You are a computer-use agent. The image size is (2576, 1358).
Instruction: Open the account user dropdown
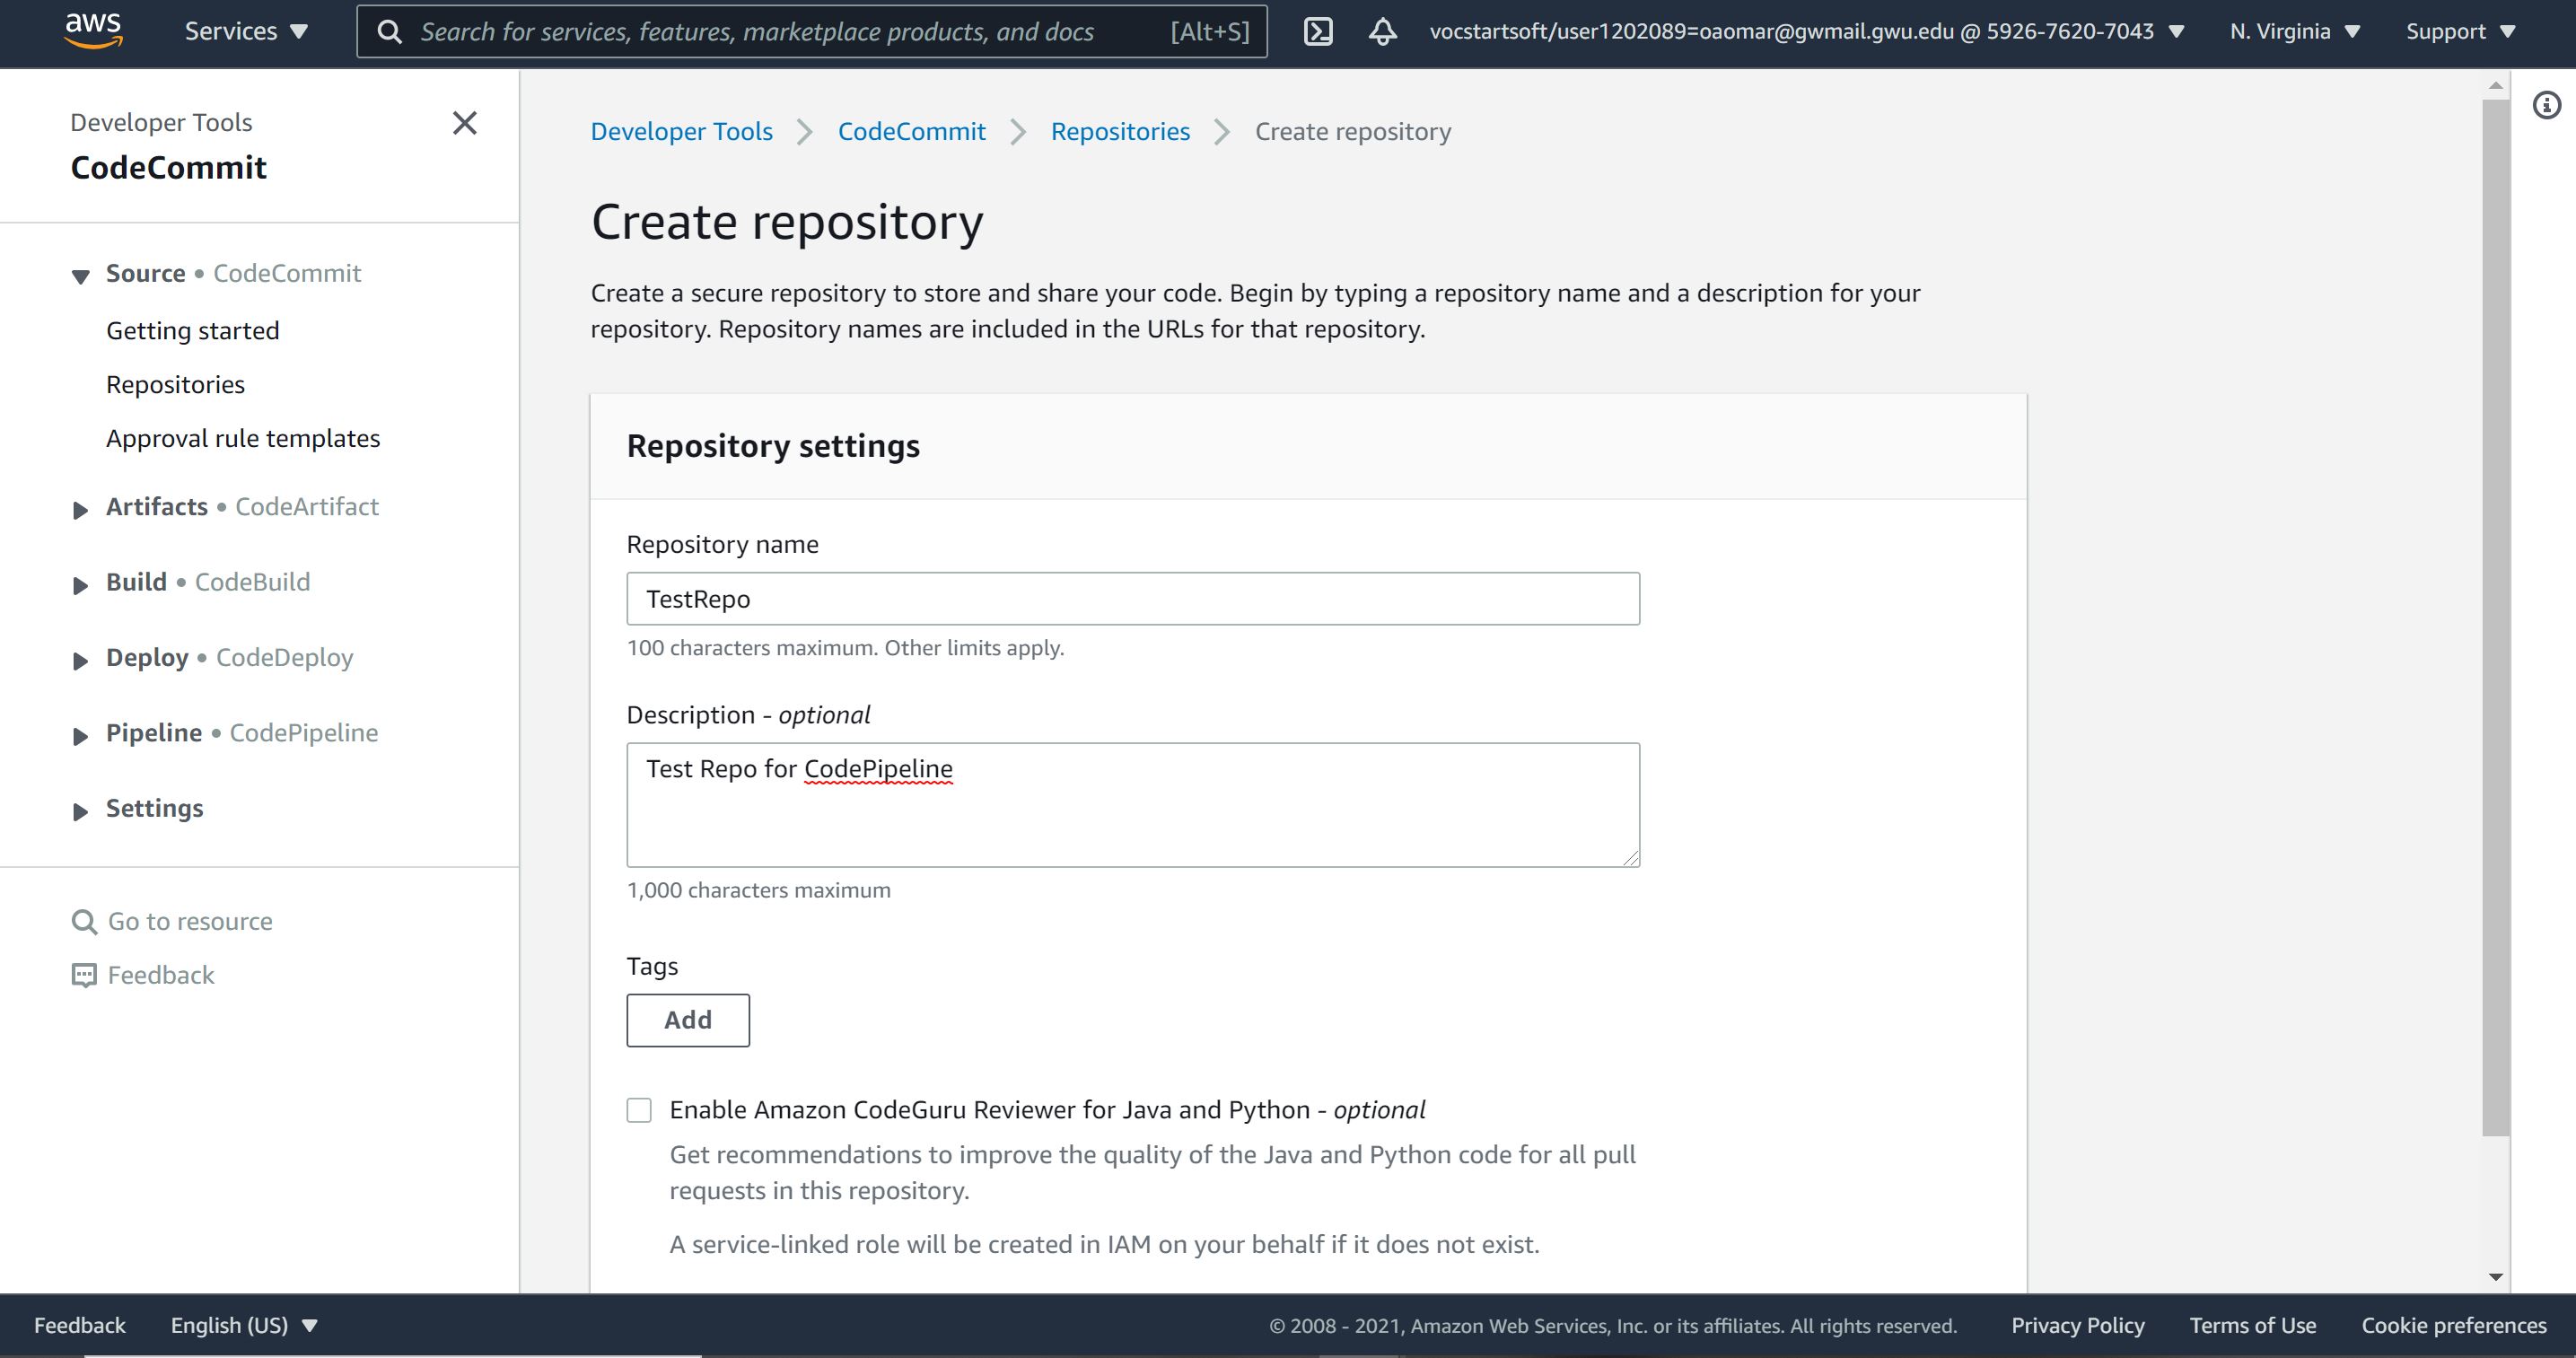[x=1807, y=32]
